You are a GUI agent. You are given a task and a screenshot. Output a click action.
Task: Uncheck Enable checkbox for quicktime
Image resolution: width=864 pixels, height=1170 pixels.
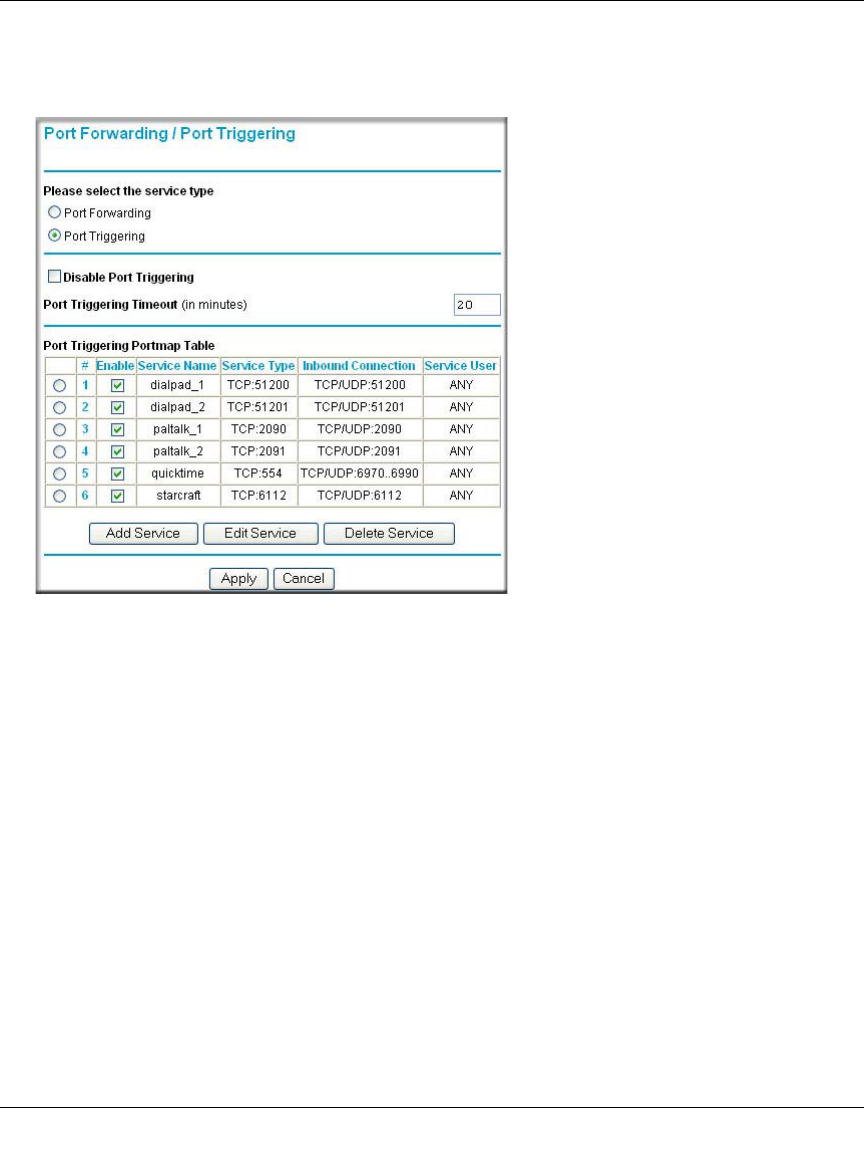117,474
